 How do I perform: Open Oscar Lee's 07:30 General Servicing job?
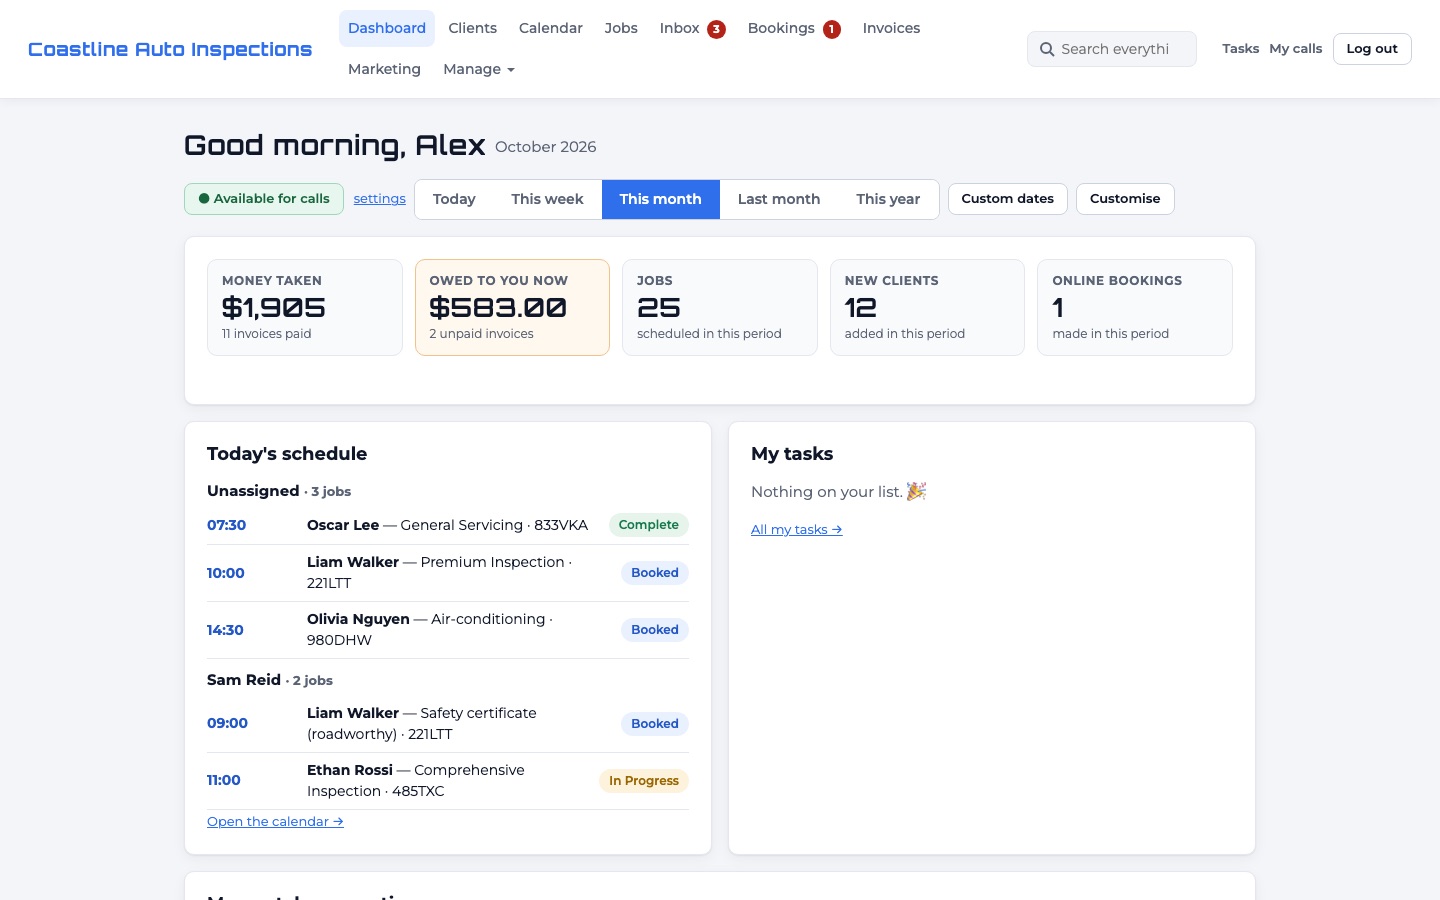[448, 525]
